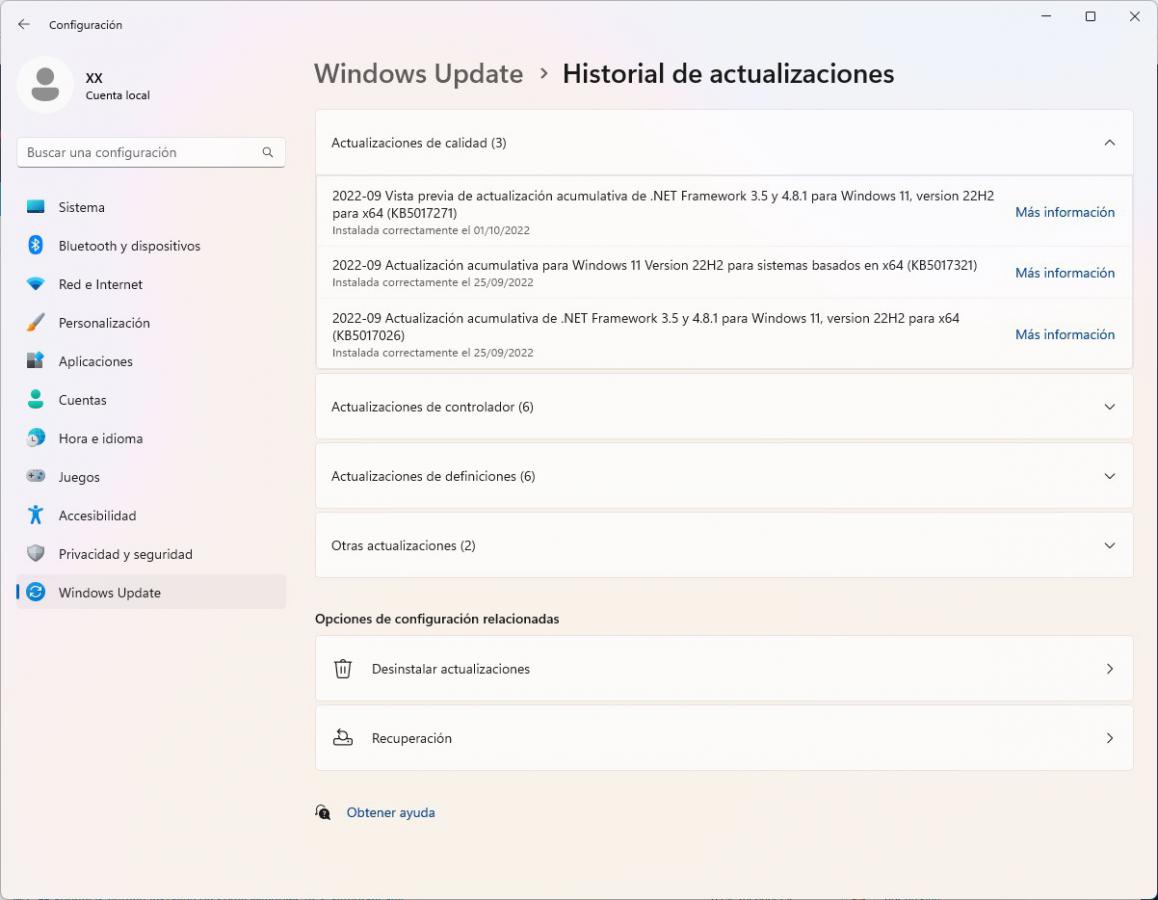Open Más información for KB5017271
The image size is (1158, 900).
[x=1064, y=212]
